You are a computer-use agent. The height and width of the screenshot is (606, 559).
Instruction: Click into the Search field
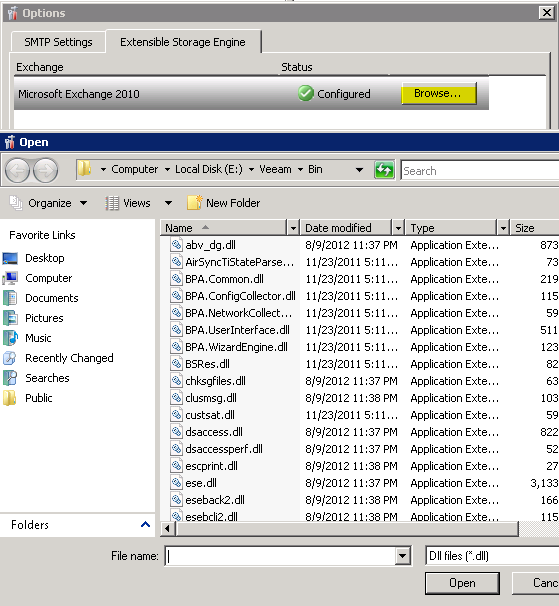480,170
